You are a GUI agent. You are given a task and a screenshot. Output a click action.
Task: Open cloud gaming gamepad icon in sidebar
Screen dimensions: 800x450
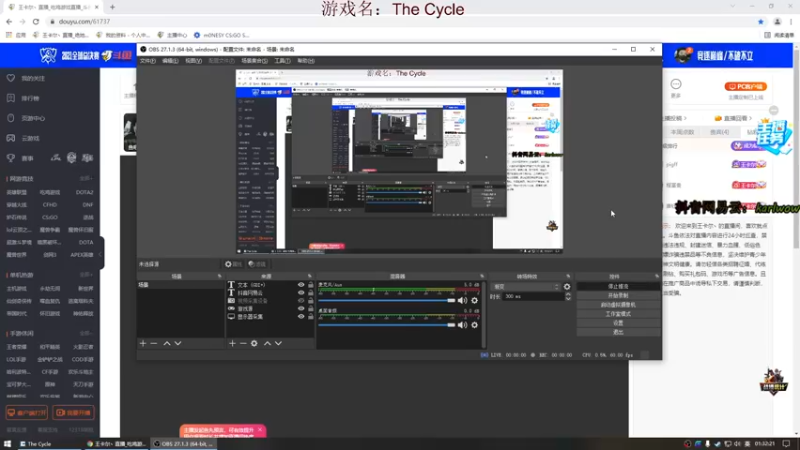click(x=11, y=138)
